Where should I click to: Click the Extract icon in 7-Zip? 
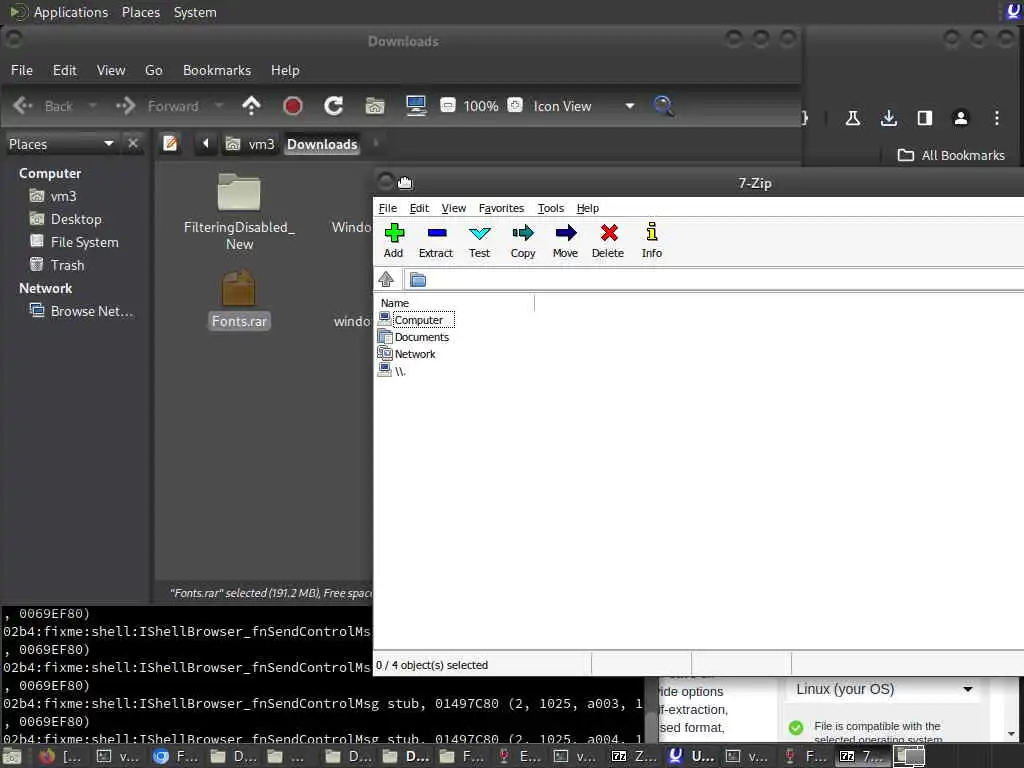436,232
